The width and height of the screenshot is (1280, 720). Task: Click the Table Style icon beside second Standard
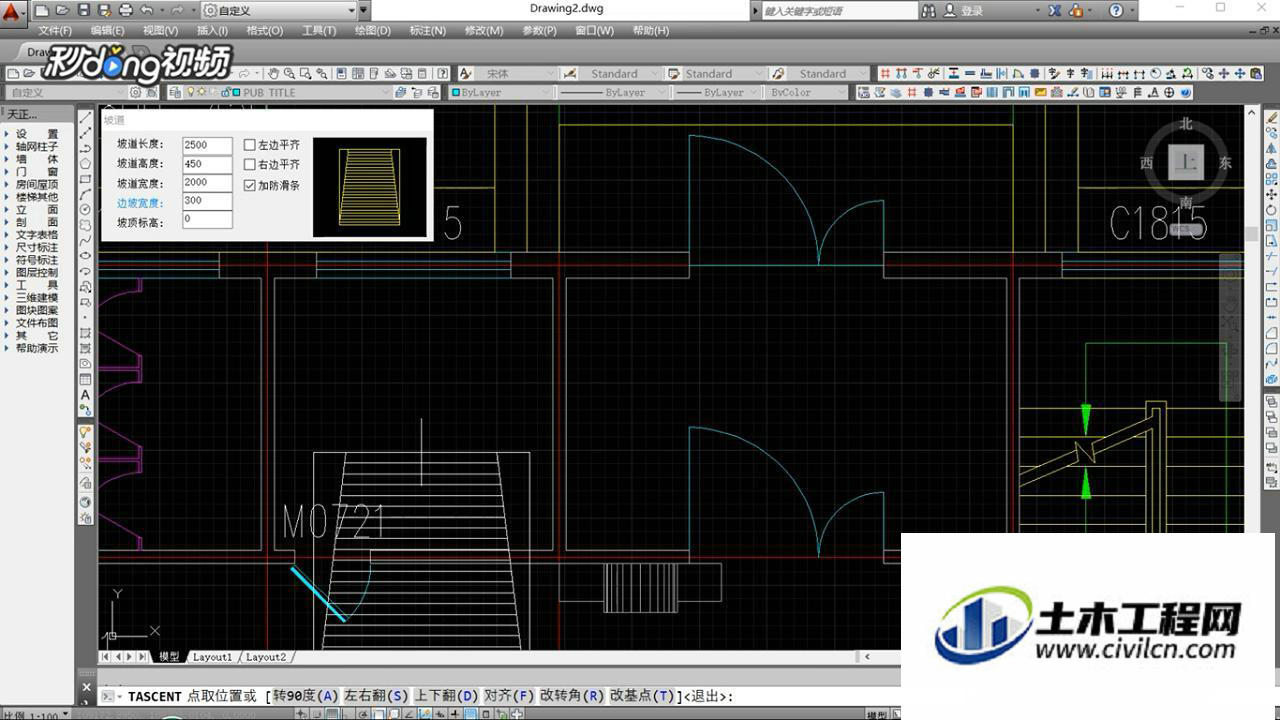675,73
